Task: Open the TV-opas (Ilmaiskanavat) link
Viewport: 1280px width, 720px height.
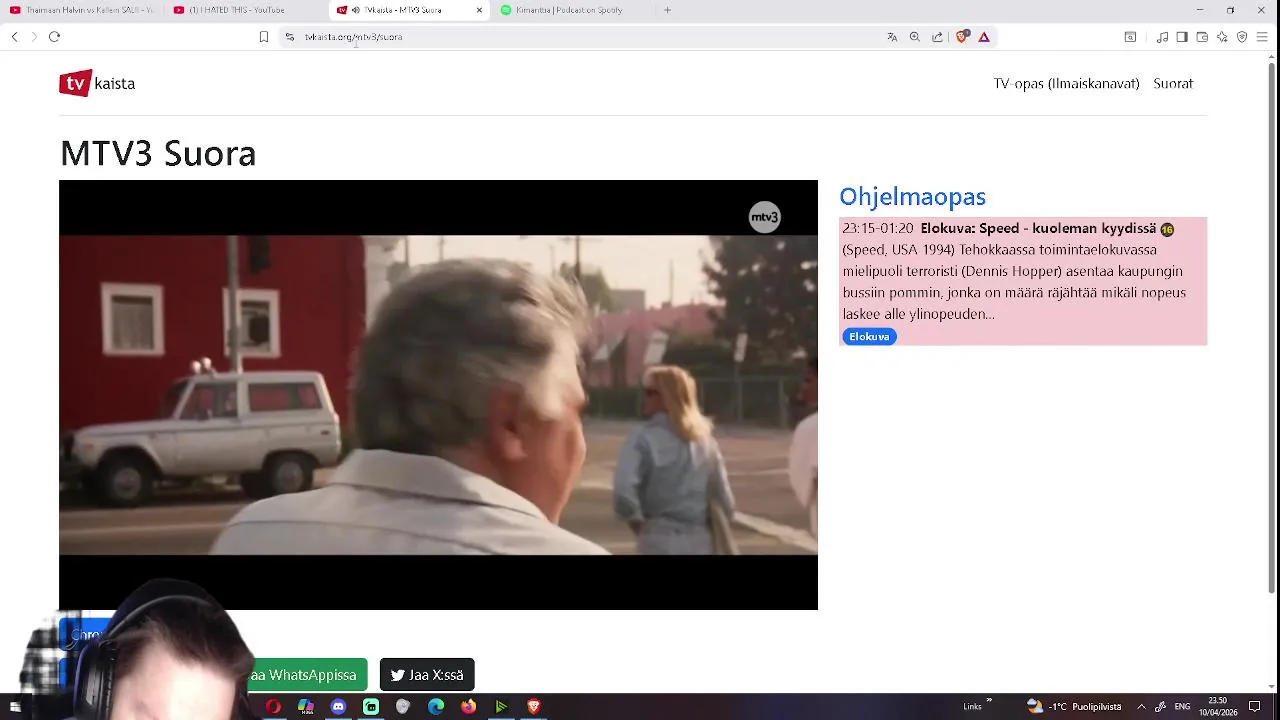Action: click(x=1066, y=83)
